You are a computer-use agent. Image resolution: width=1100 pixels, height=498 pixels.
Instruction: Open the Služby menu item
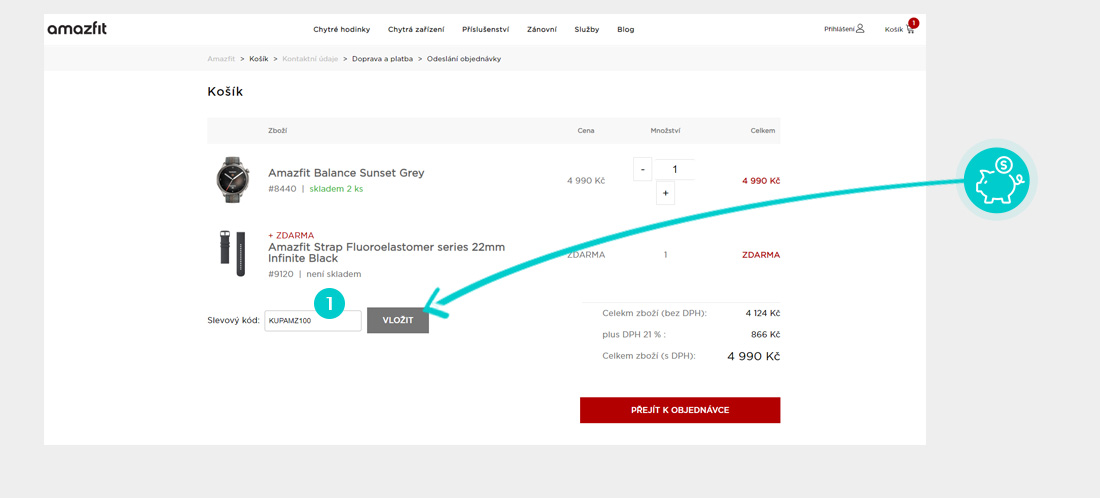point(587,30)
